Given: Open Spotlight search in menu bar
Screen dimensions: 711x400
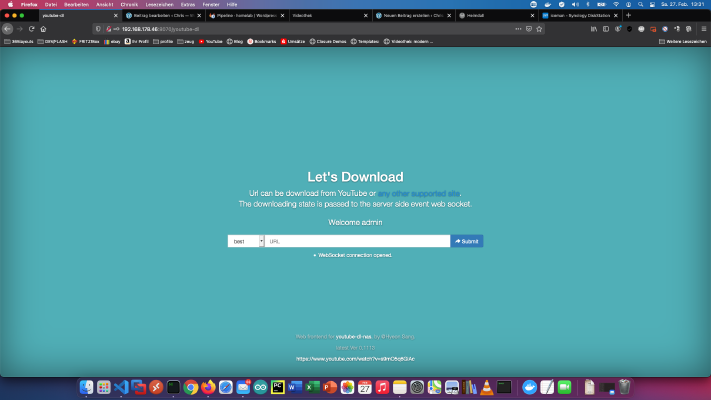Looking at the screenshot, I should pos(640,5).
